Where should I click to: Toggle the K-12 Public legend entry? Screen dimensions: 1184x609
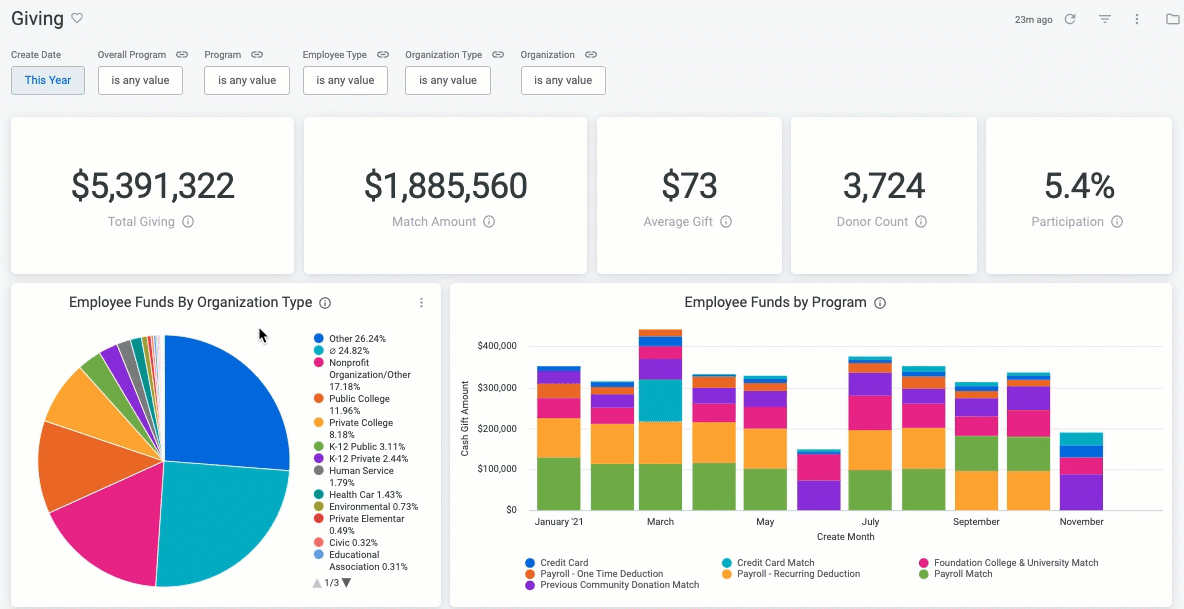[x=359, y=447]
